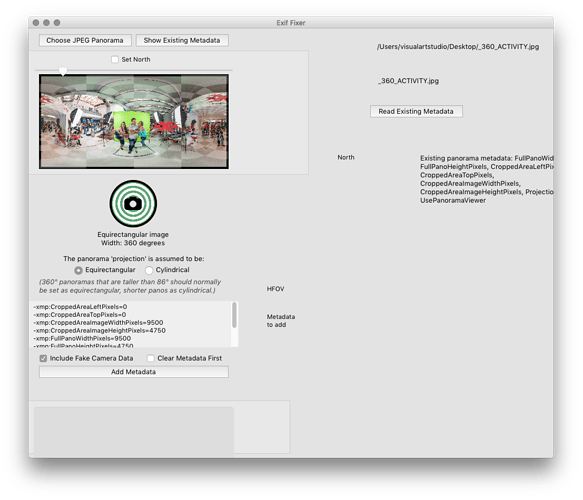Click the FullPanoWidthPixels=9500 metadata line
This screenshot has height=500, width=583.
pos(82,338)
